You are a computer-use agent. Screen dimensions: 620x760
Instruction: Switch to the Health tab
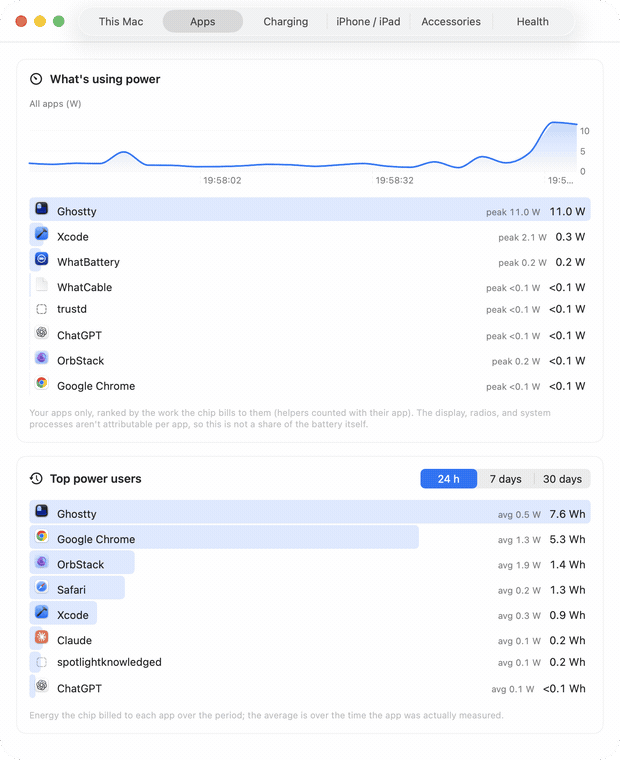(x=532, y=22)
